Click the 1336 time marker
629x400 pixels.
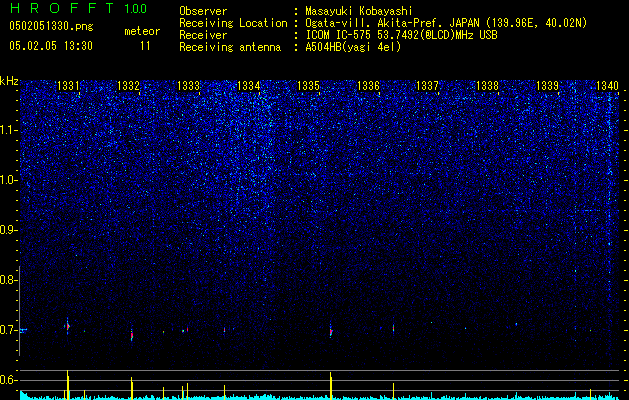click(x=368, y=86)
